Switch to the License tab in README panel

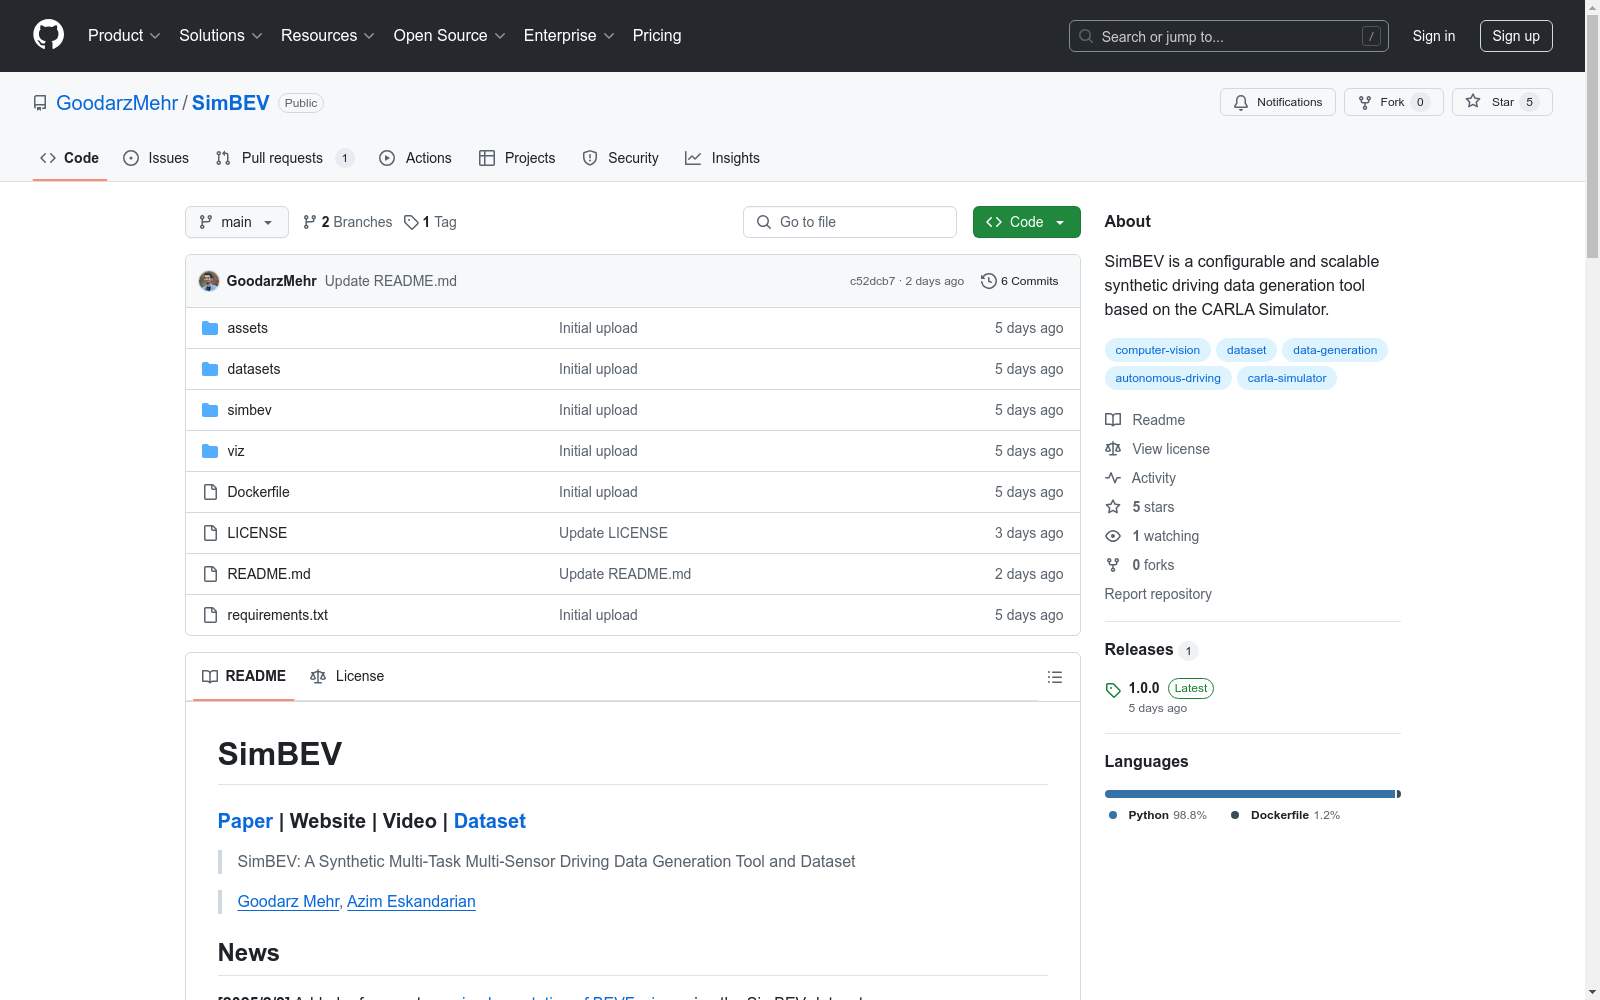click(x=347, y=676)
